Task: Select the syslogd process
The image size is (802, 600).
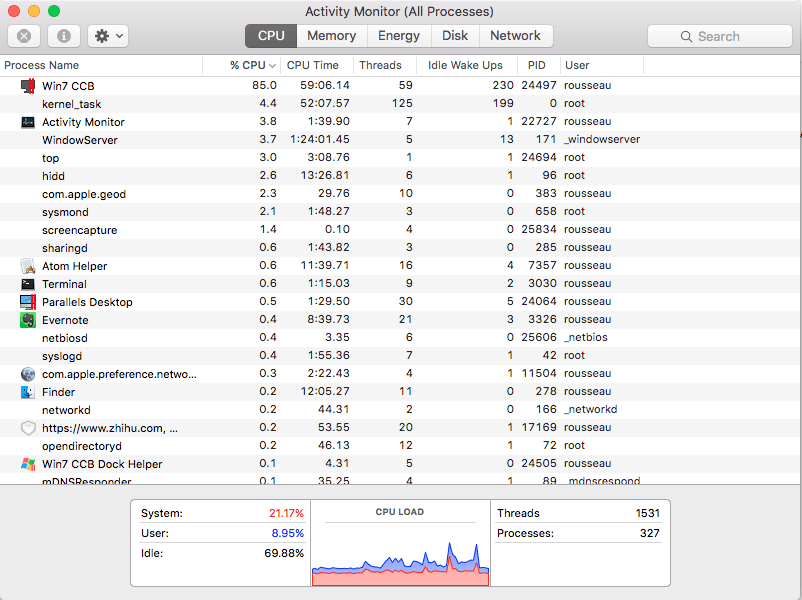Action: click(400, 355)
